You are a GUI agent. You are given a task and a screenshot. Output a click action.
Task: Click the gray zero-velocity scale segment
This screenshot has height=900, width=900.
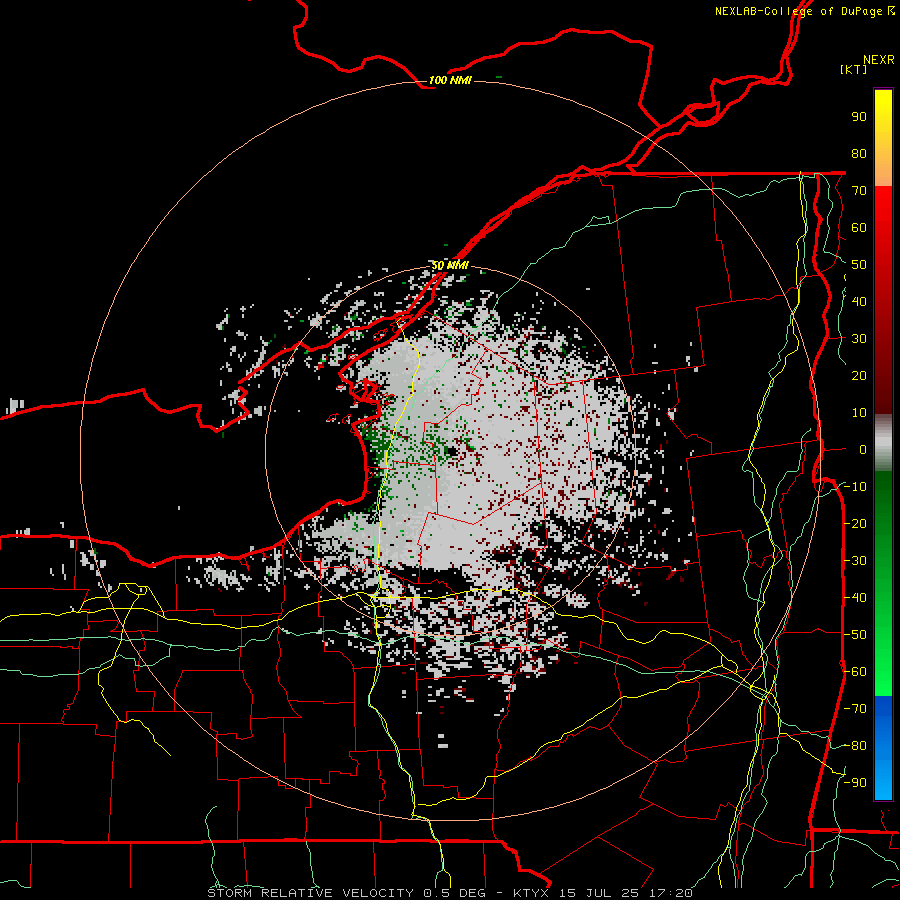pyautogui.click(x=883, y=443)
